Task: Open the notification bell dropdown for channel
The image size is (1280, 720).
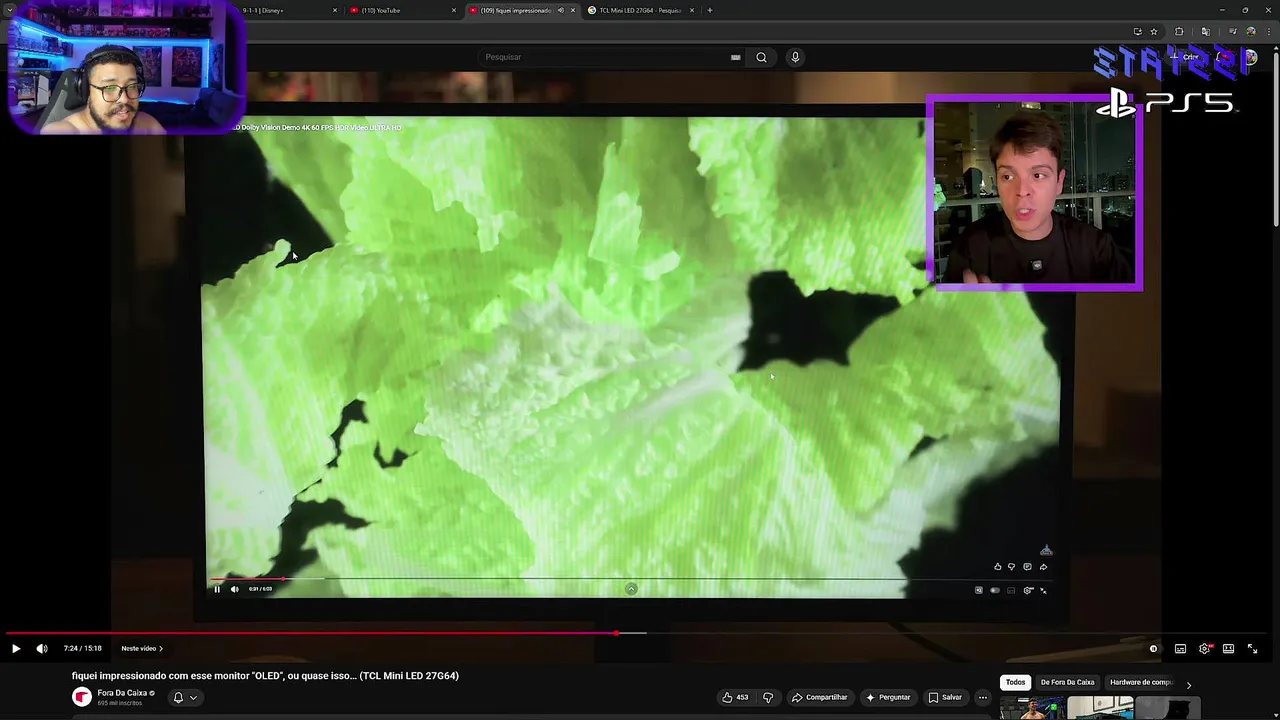Action: [185, 697]
